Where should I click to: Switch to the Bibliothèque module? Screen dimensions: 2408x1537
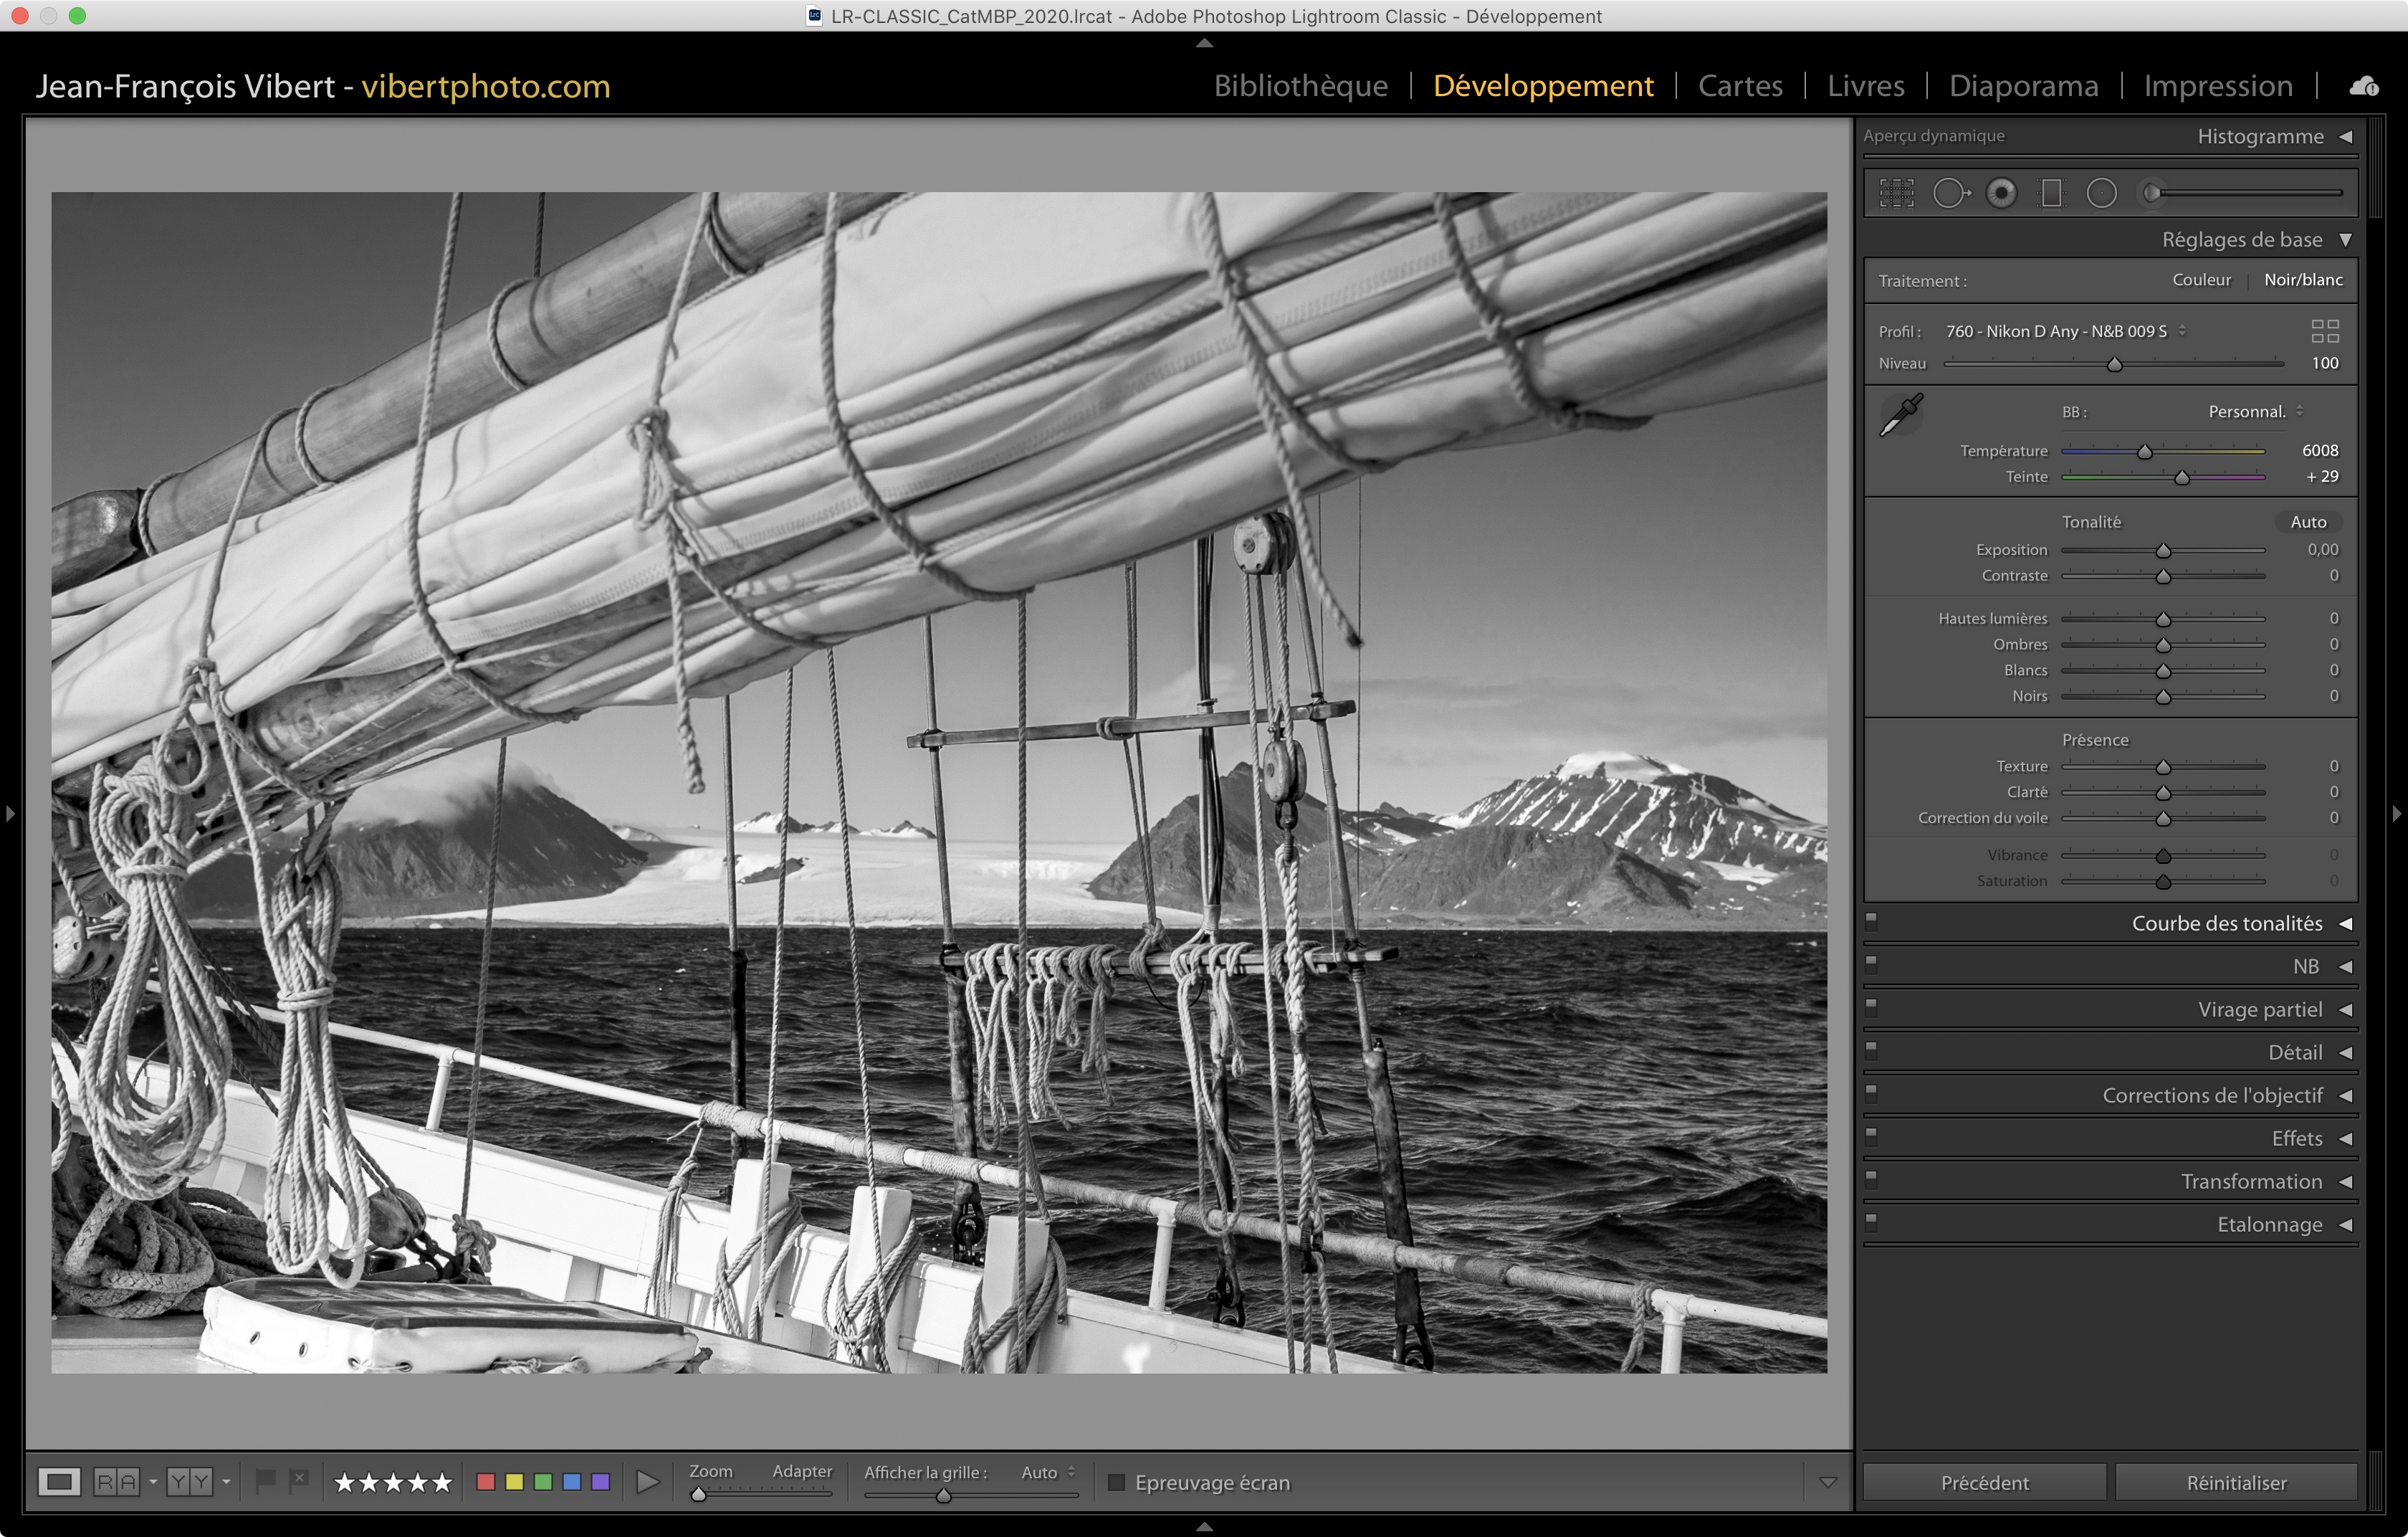pyautogui.click(x=1300, y=86)
